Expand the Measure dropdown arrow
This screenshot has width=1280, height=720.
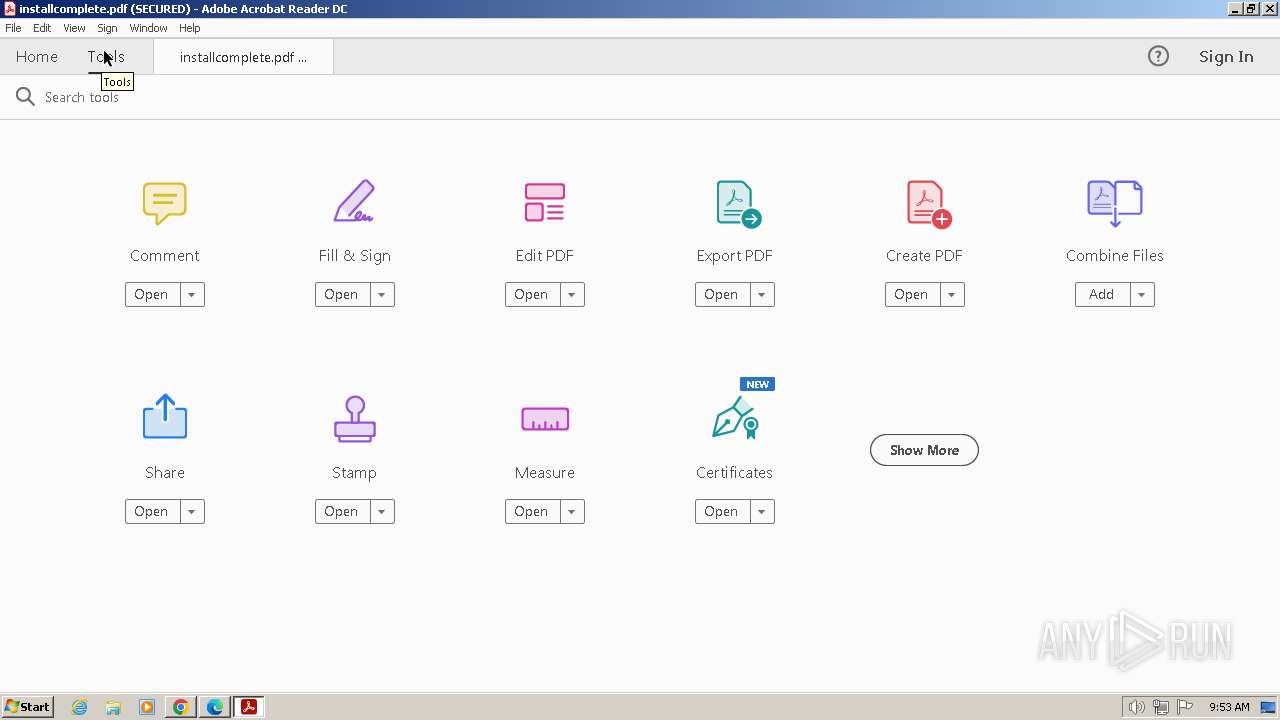(x=571, y=511)
